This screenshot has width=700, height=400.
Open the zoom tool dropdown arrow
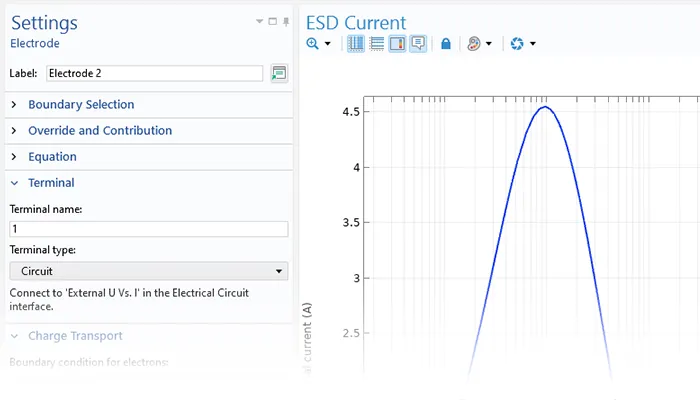point(326,44)
